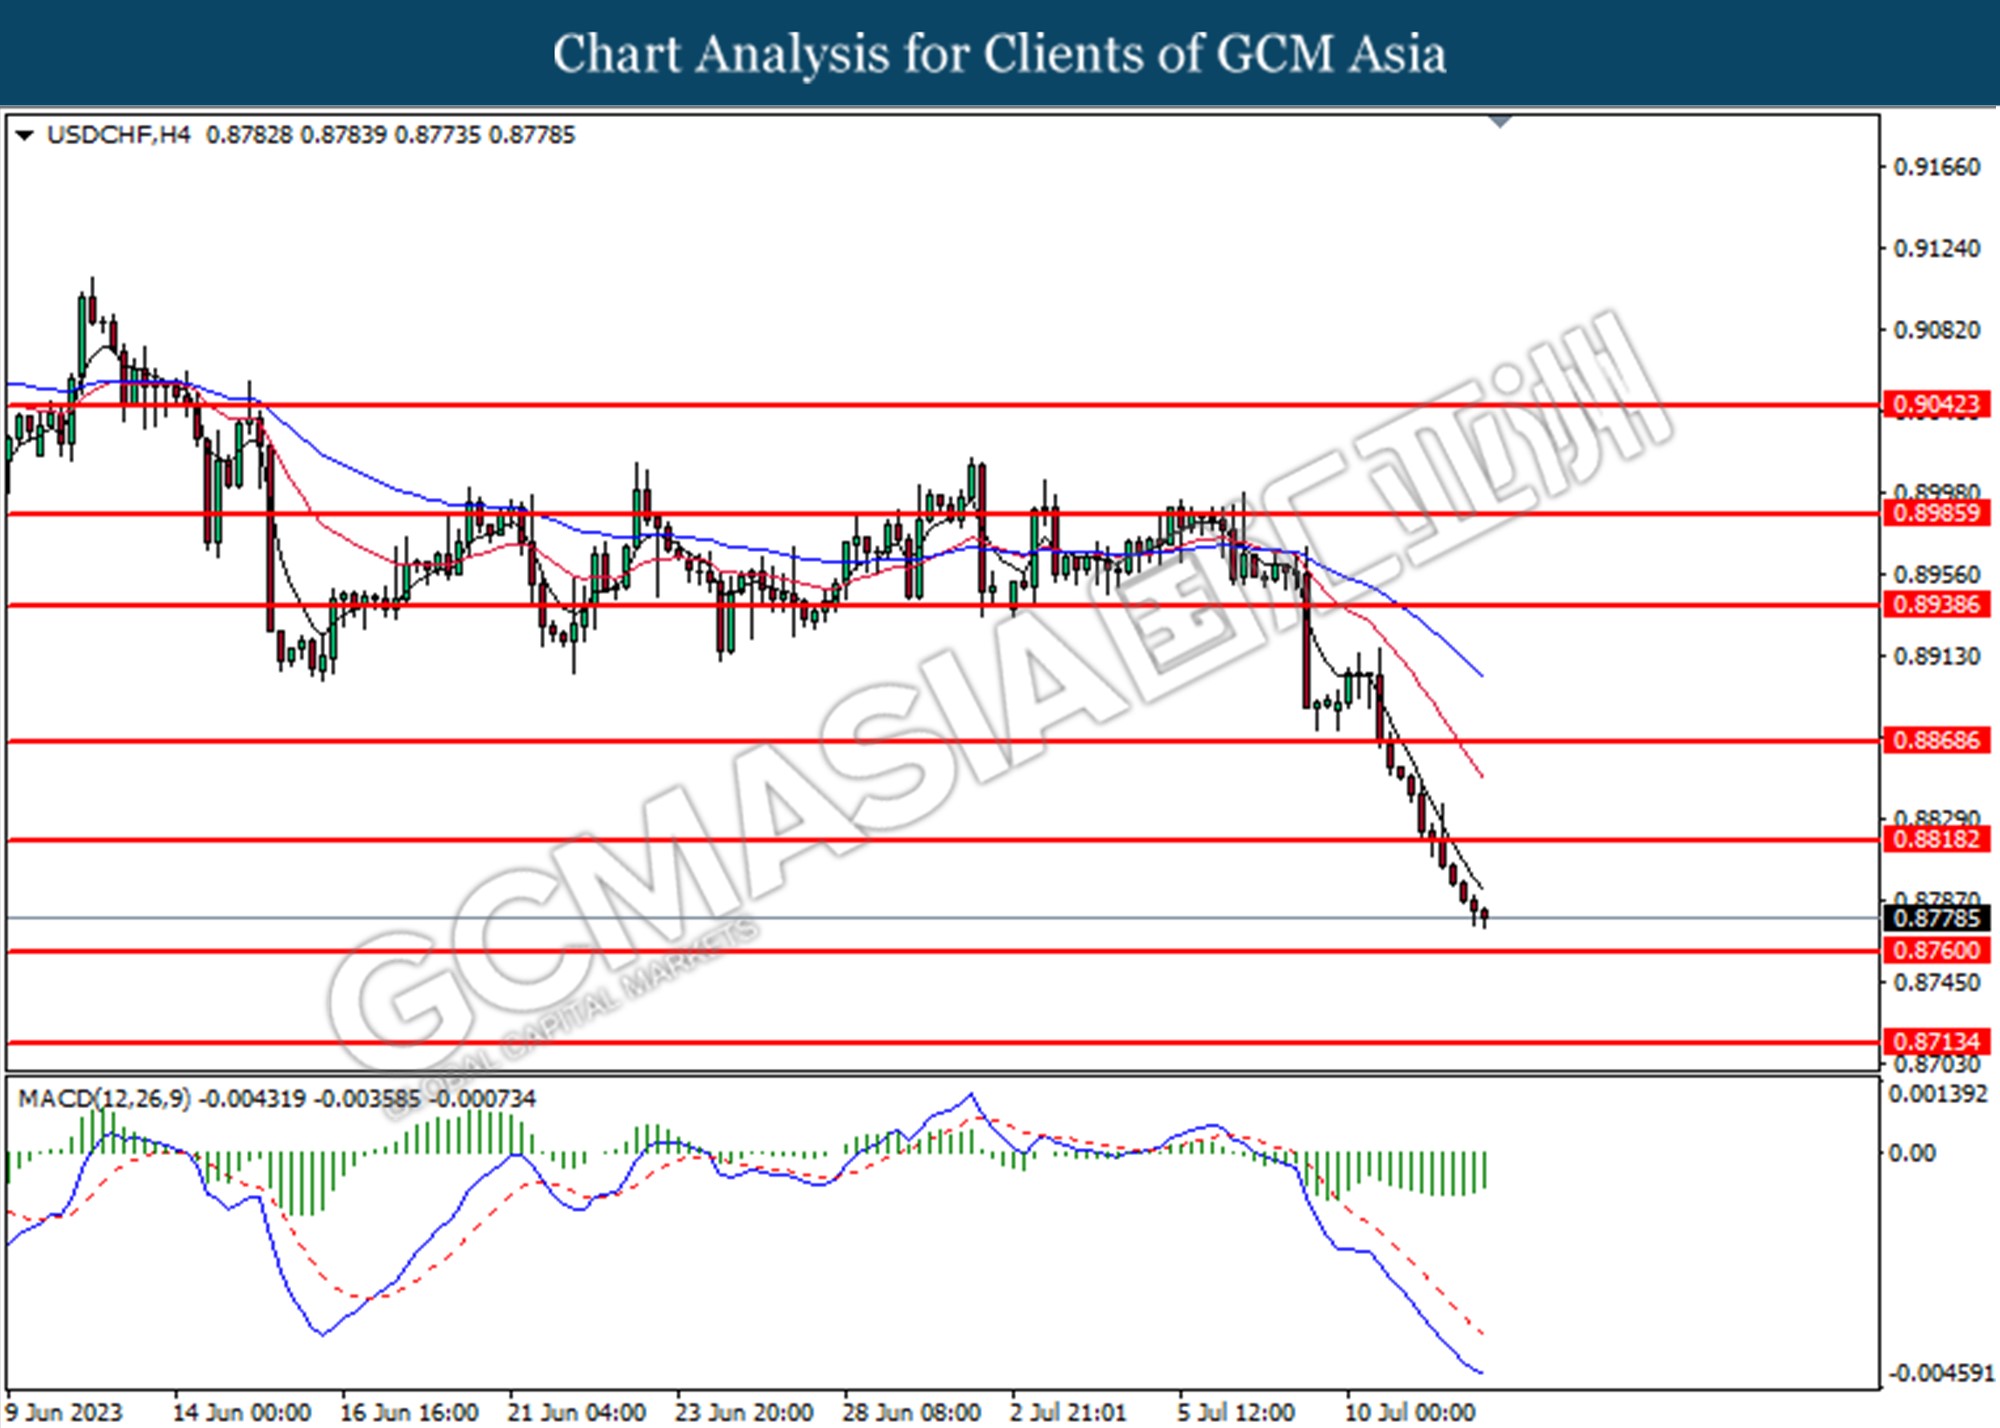Open the USDCHF,H4 chart dropdown arrow
The image size is (2000, 1428).
tap(25, 135)
